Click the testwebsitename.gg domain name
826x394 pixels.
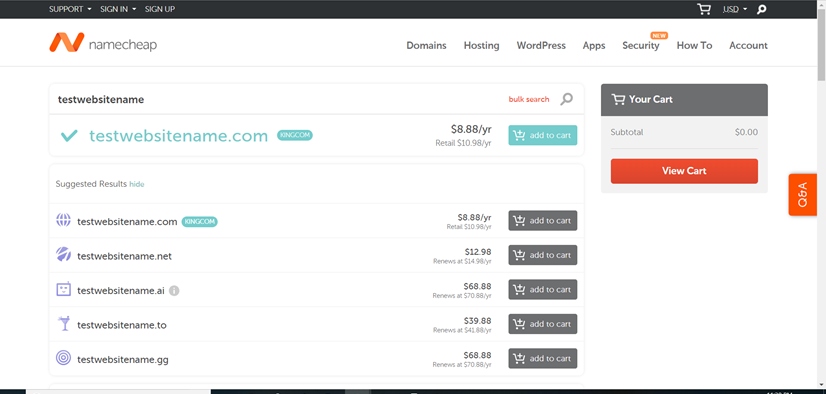pyautogui.click(x=123, y=360)
